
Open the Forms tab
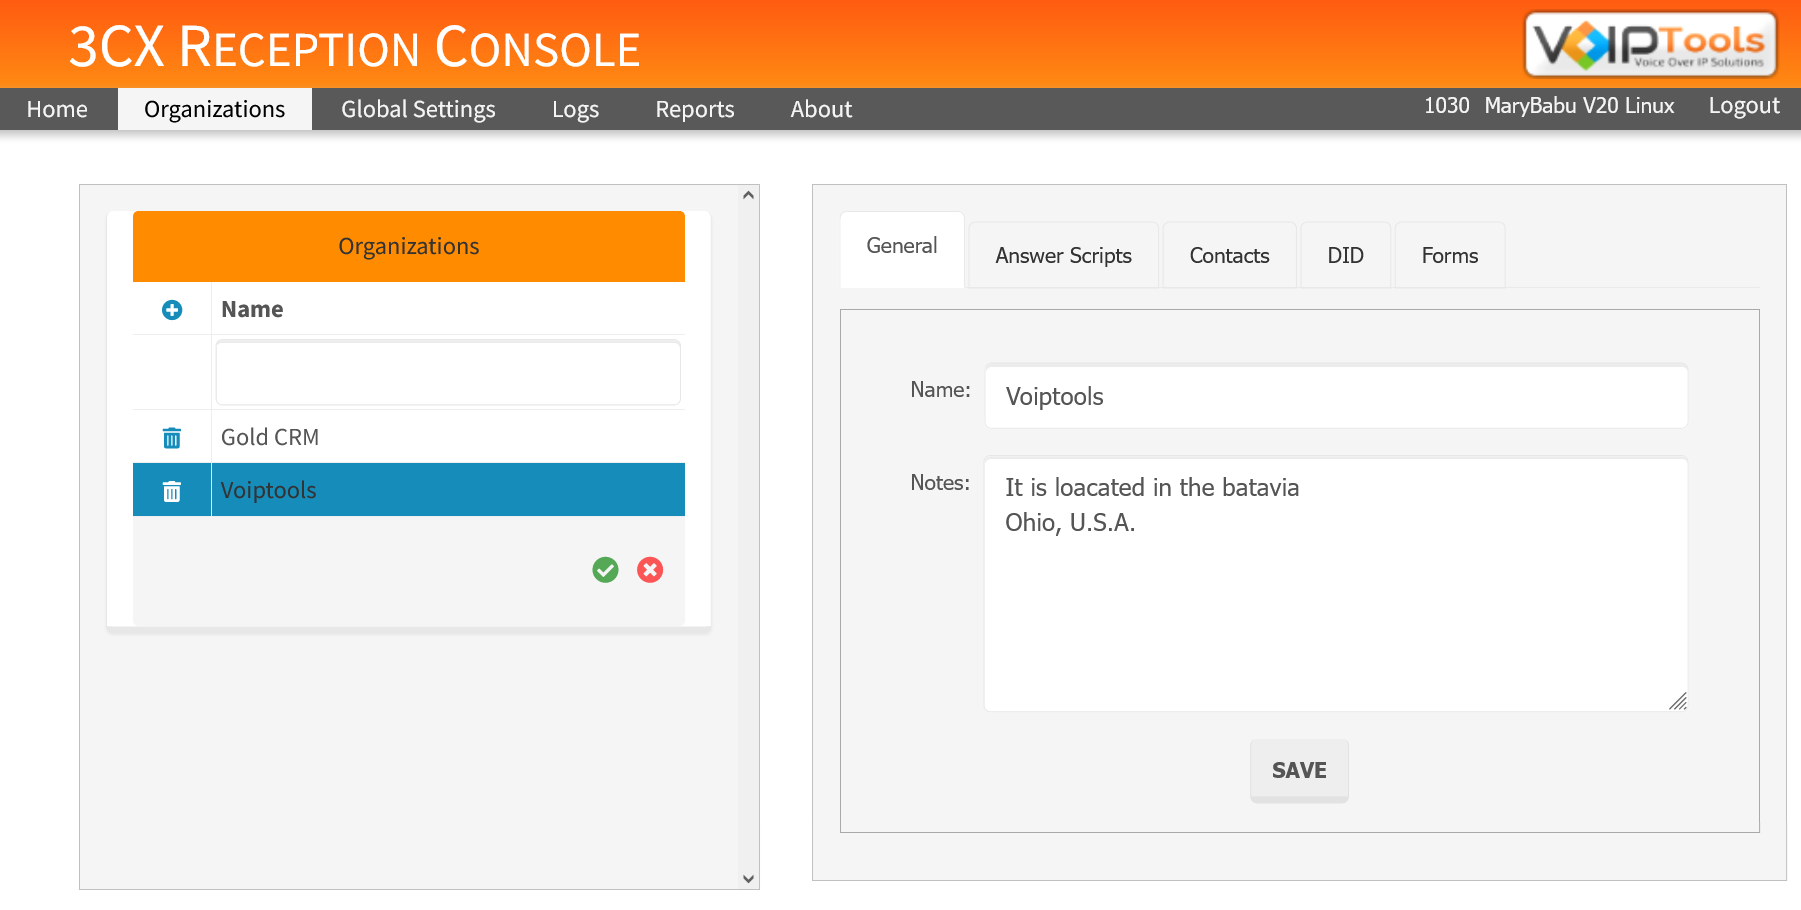pyautogui.click(x=1449, y=255)
